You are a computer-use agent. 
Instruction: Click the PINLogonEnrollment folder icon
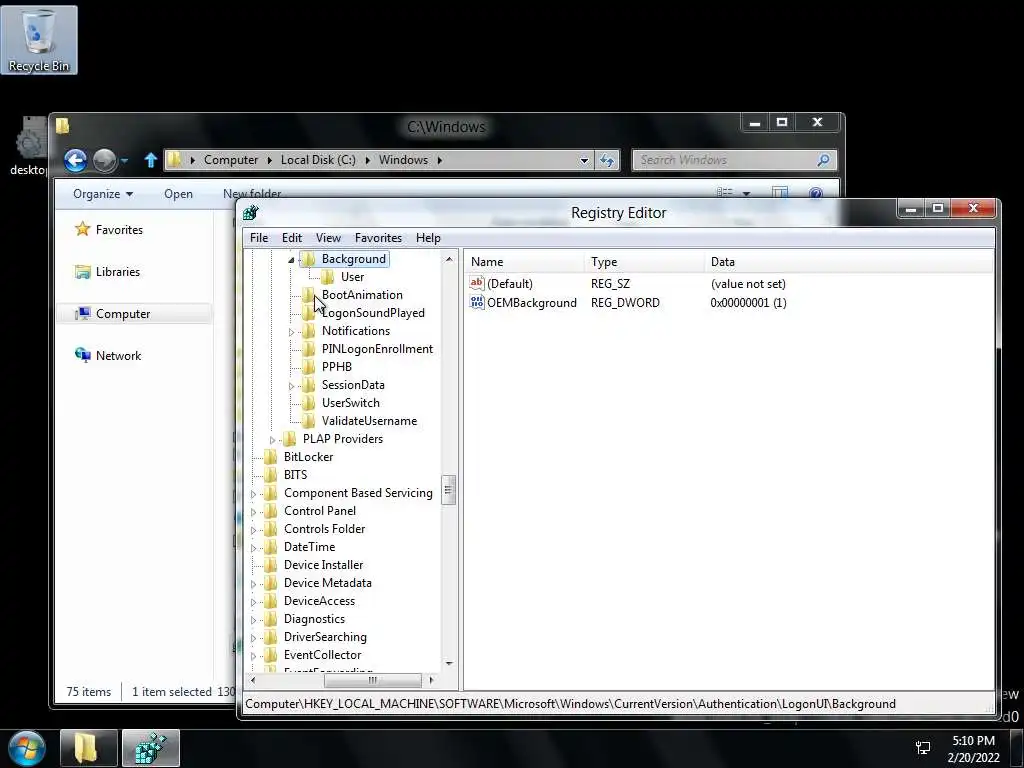tap(308, 349)
